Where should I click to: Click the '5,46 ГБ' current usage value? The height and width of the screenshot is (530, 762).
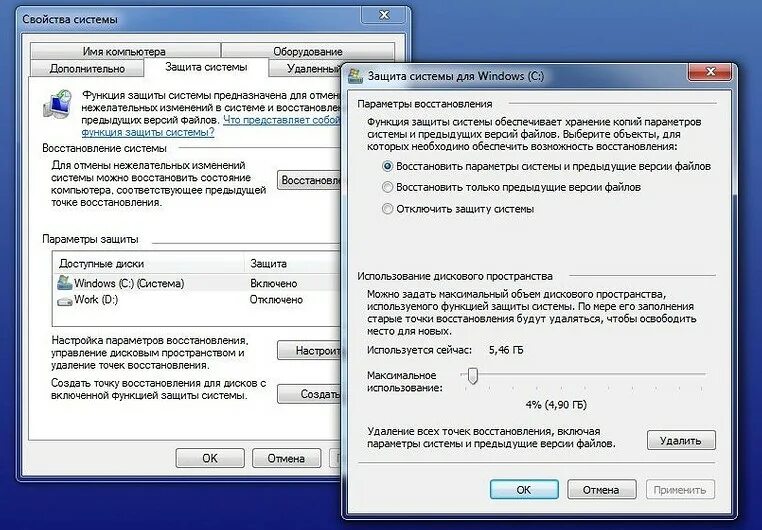506,350
